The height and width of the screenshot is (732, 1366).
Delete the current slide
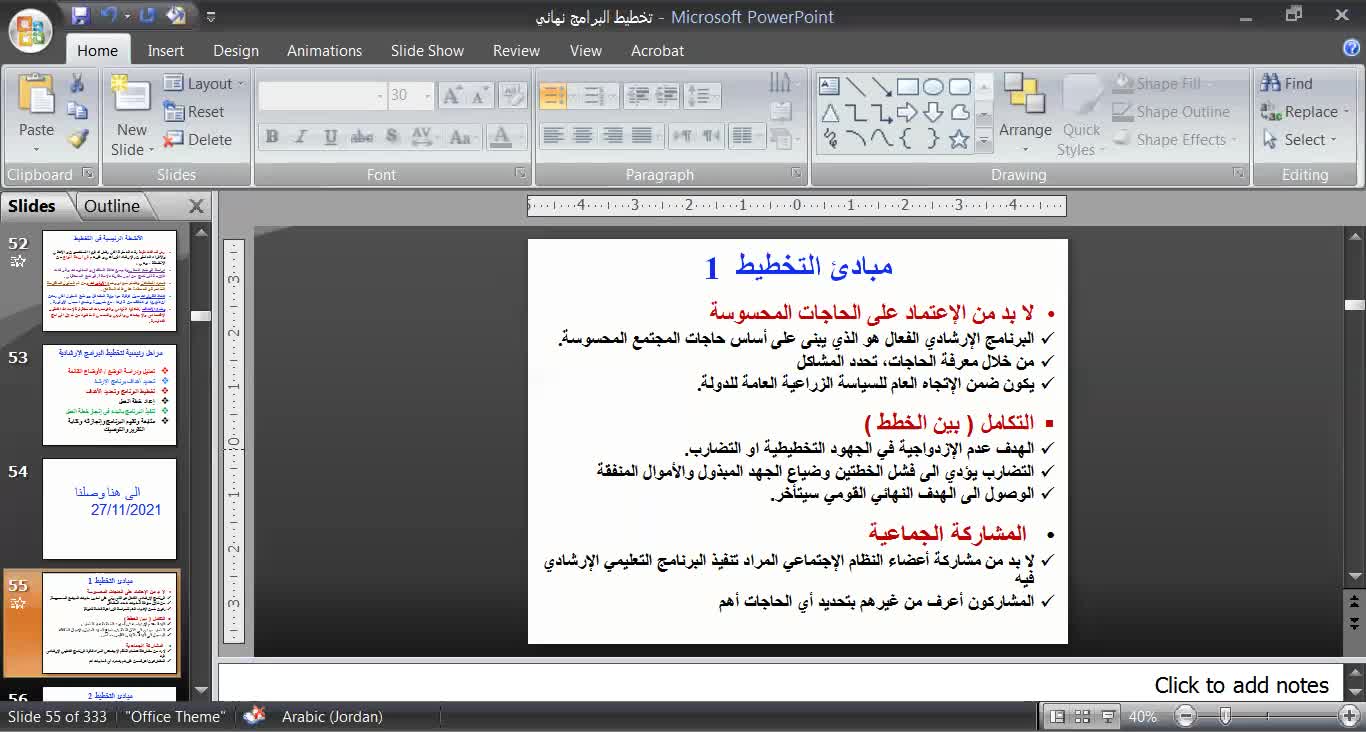[198, 140]
